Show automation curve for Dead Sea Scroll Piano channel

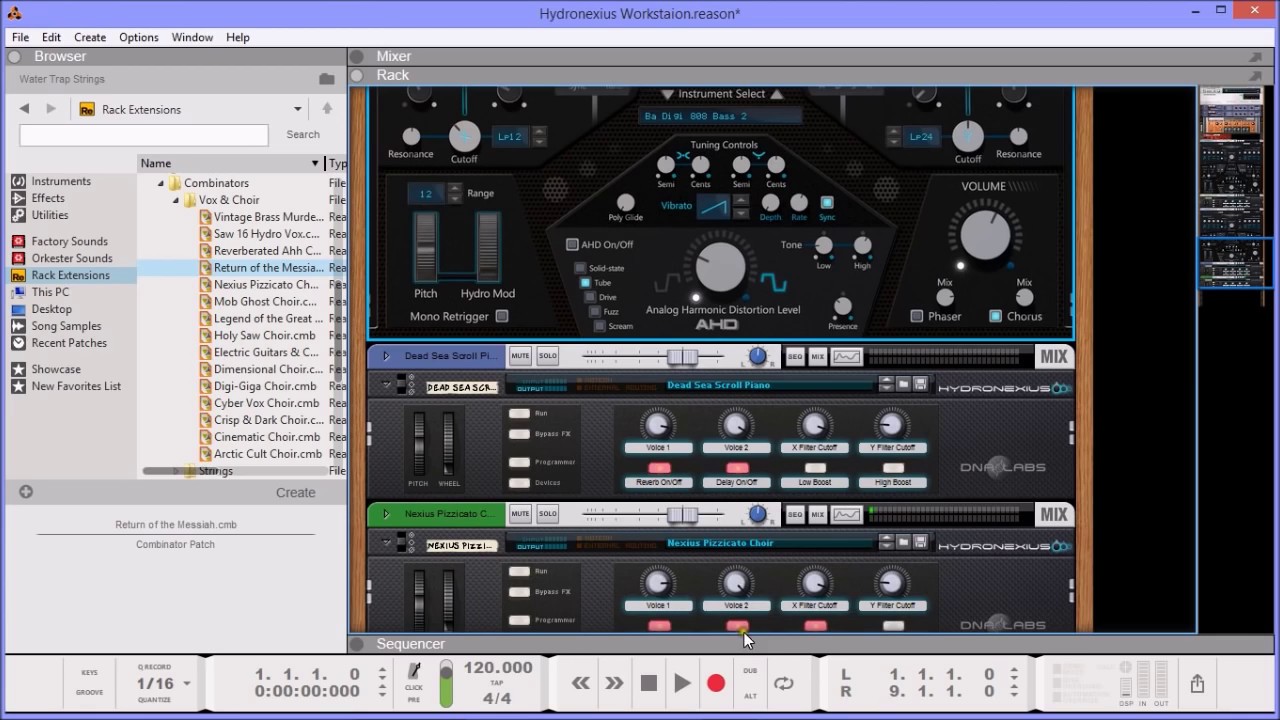tap(846, 356)
